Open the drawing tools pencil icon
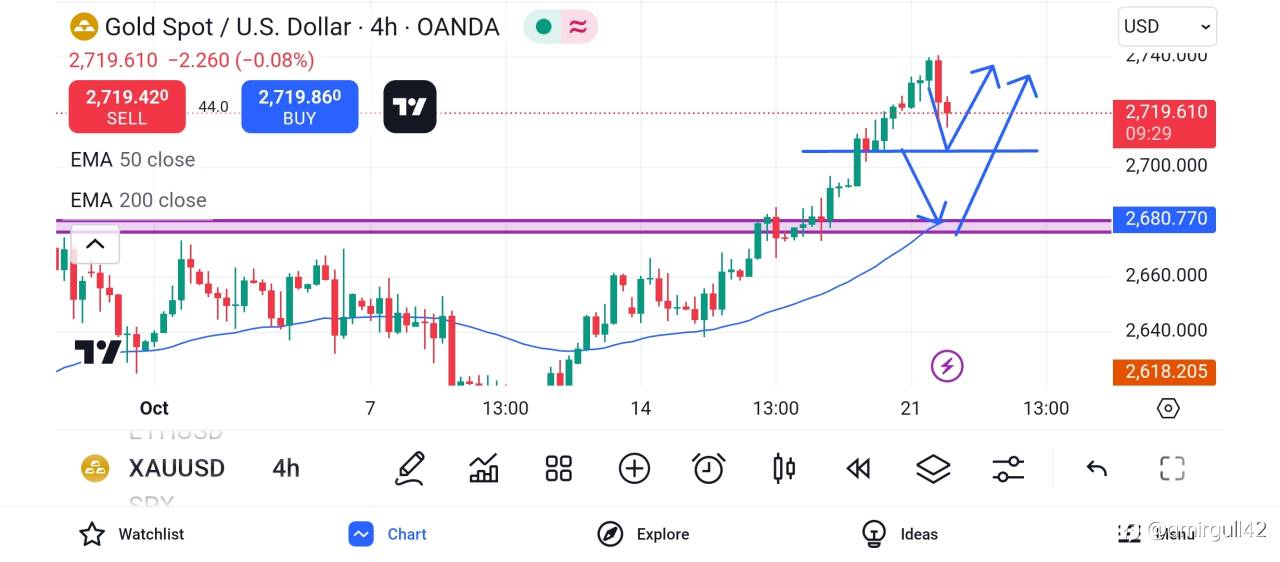 tap(409, 468)
